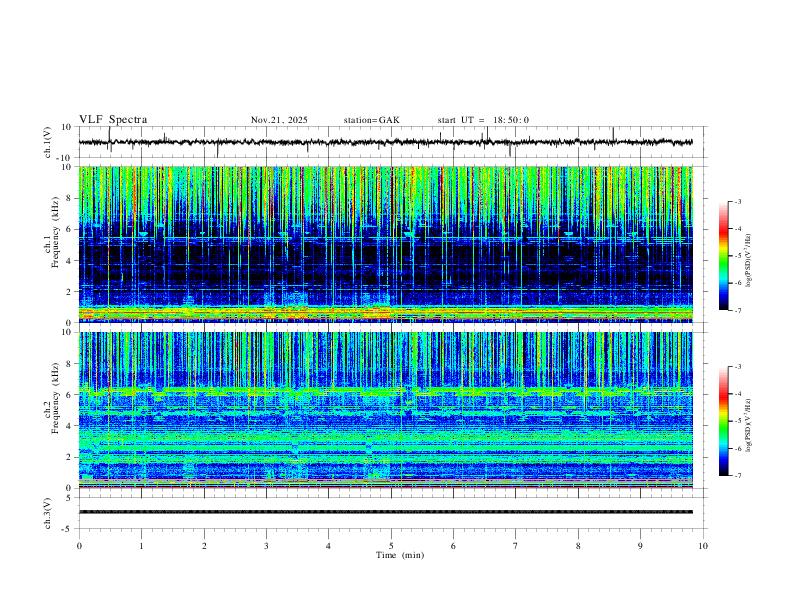
Task: Click the ch.1 spectrogram's 4 kHz tick label
Action: 70,261
